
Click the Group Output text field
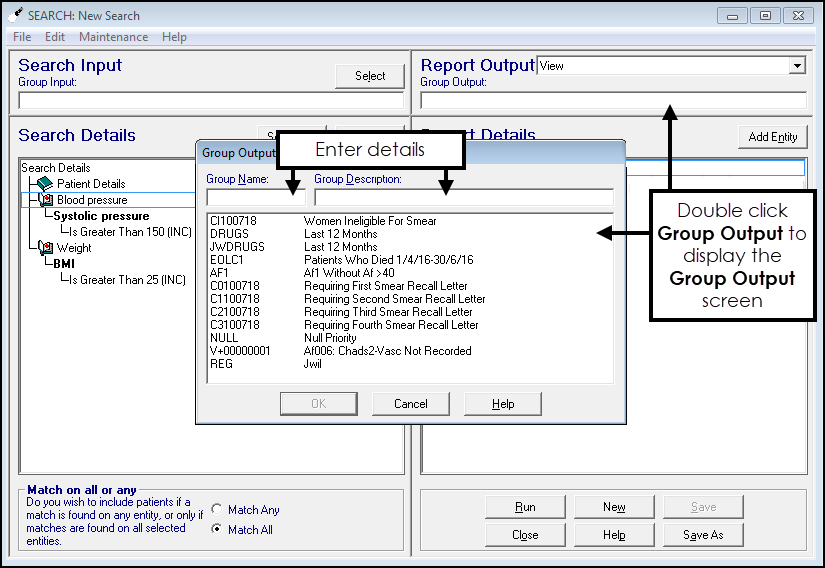coord(612,100)
